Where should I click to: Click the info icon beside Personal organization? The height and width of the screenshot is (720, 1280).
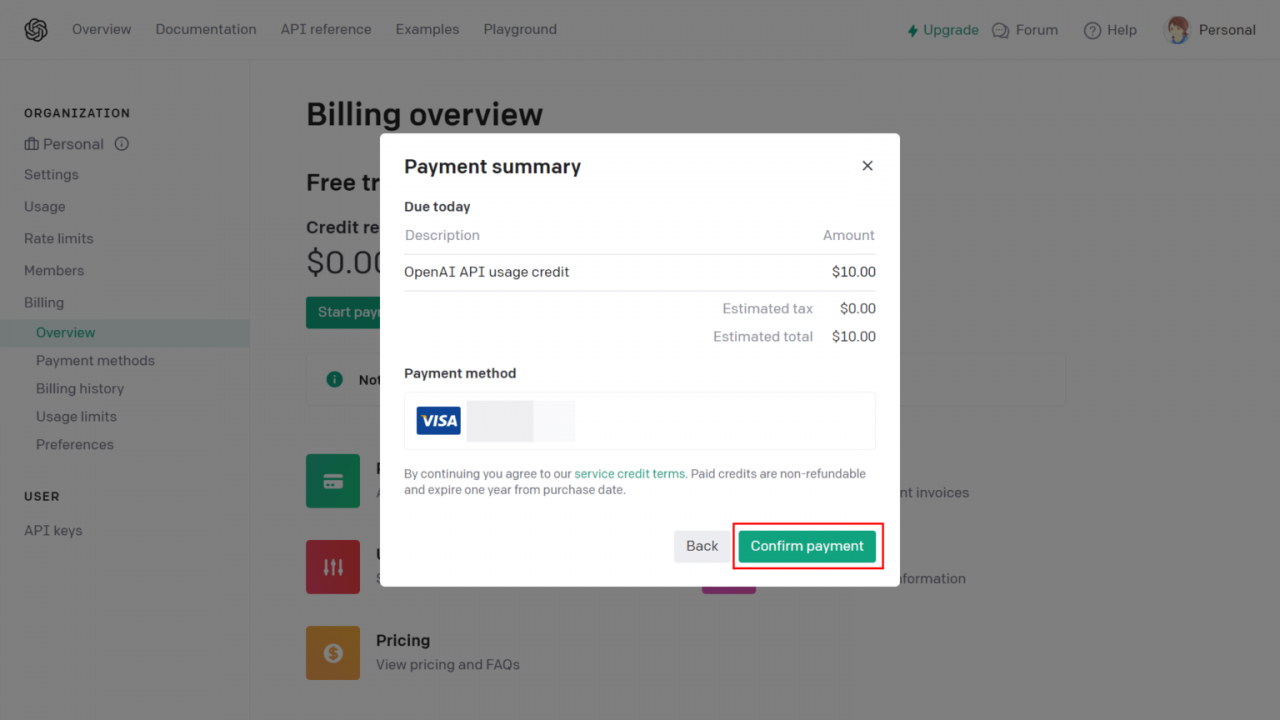pyautogui.click(x=122, y=144)
